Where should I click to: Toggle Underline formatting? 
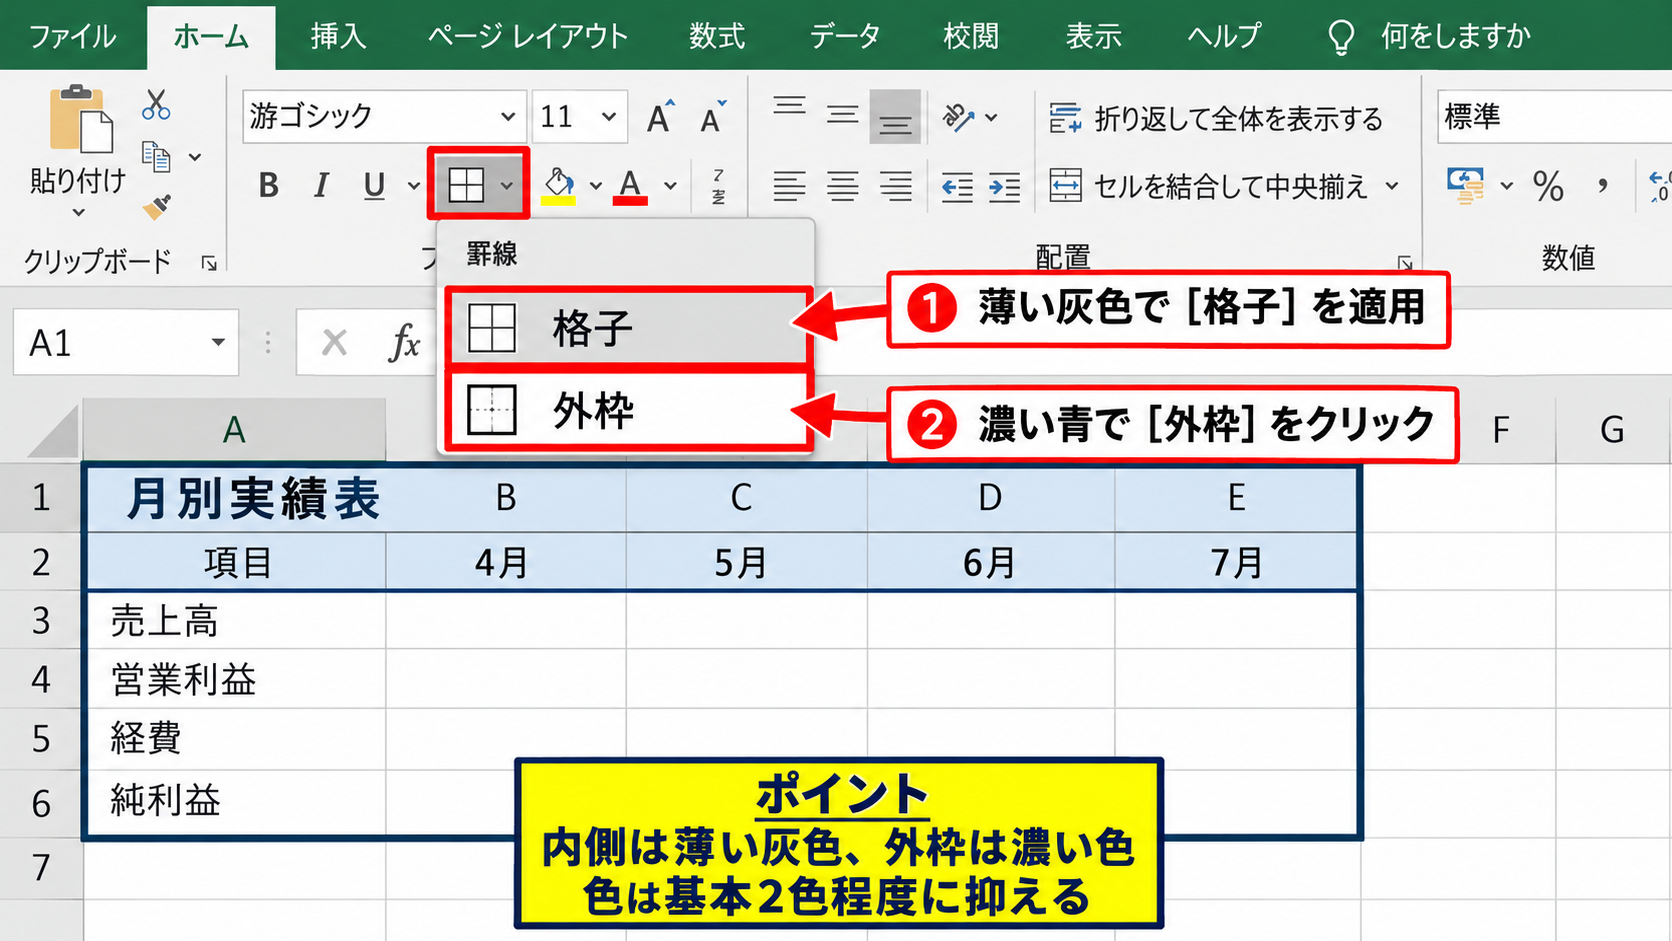(374, 186)
